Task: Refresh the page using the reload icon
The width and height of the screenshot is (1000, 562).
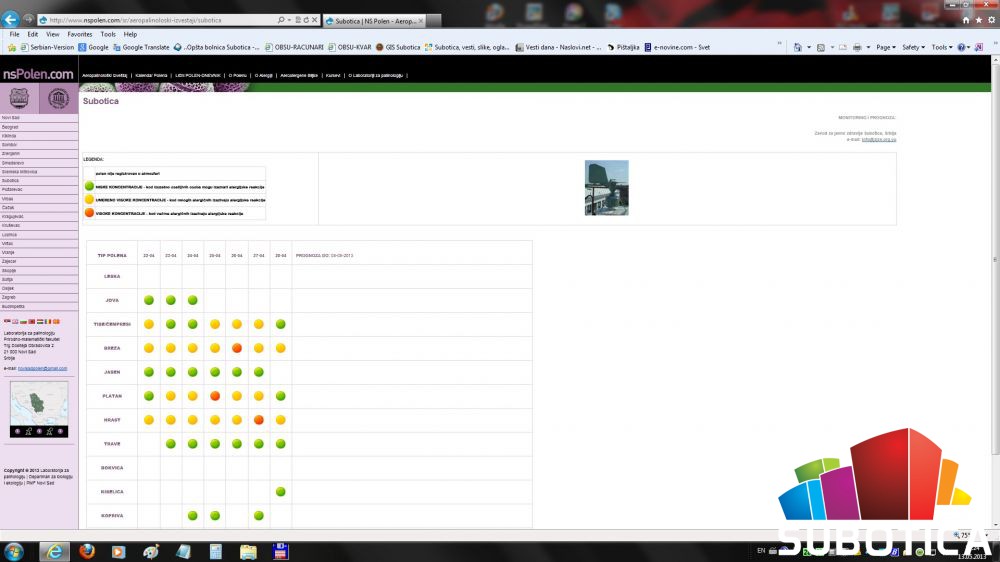Action: pos(306,20)
